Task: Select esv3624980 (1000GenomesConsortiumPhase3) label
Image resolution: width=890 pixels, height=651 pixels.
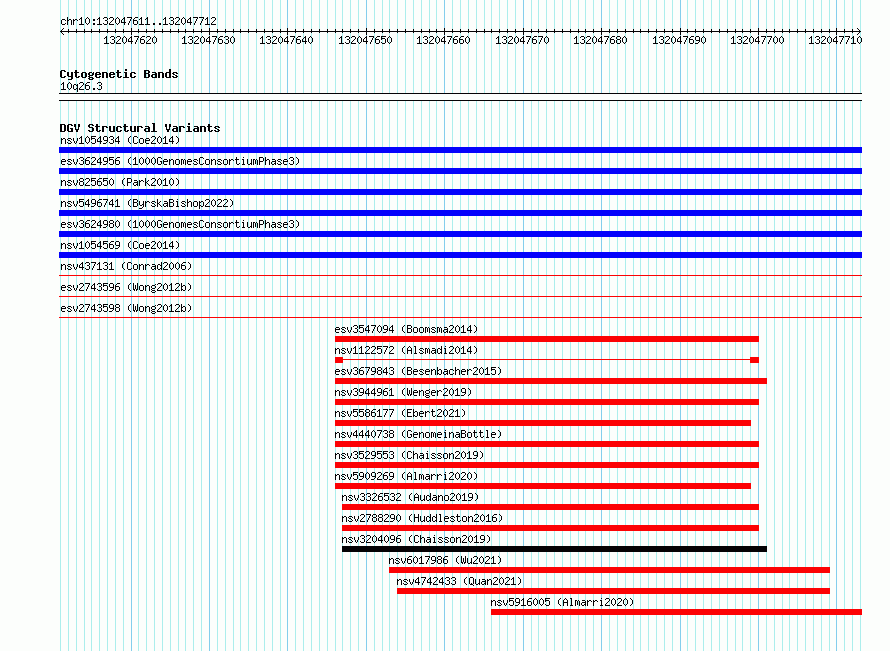Action: (180, 224)
